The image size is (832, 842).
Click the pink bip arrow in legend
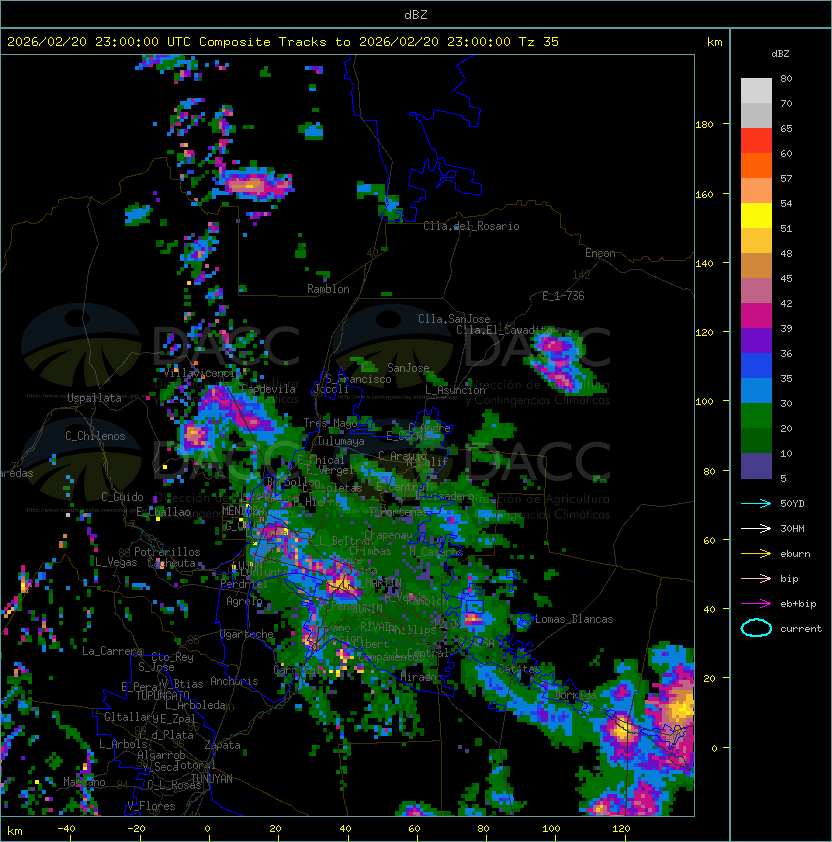[756, 578]
